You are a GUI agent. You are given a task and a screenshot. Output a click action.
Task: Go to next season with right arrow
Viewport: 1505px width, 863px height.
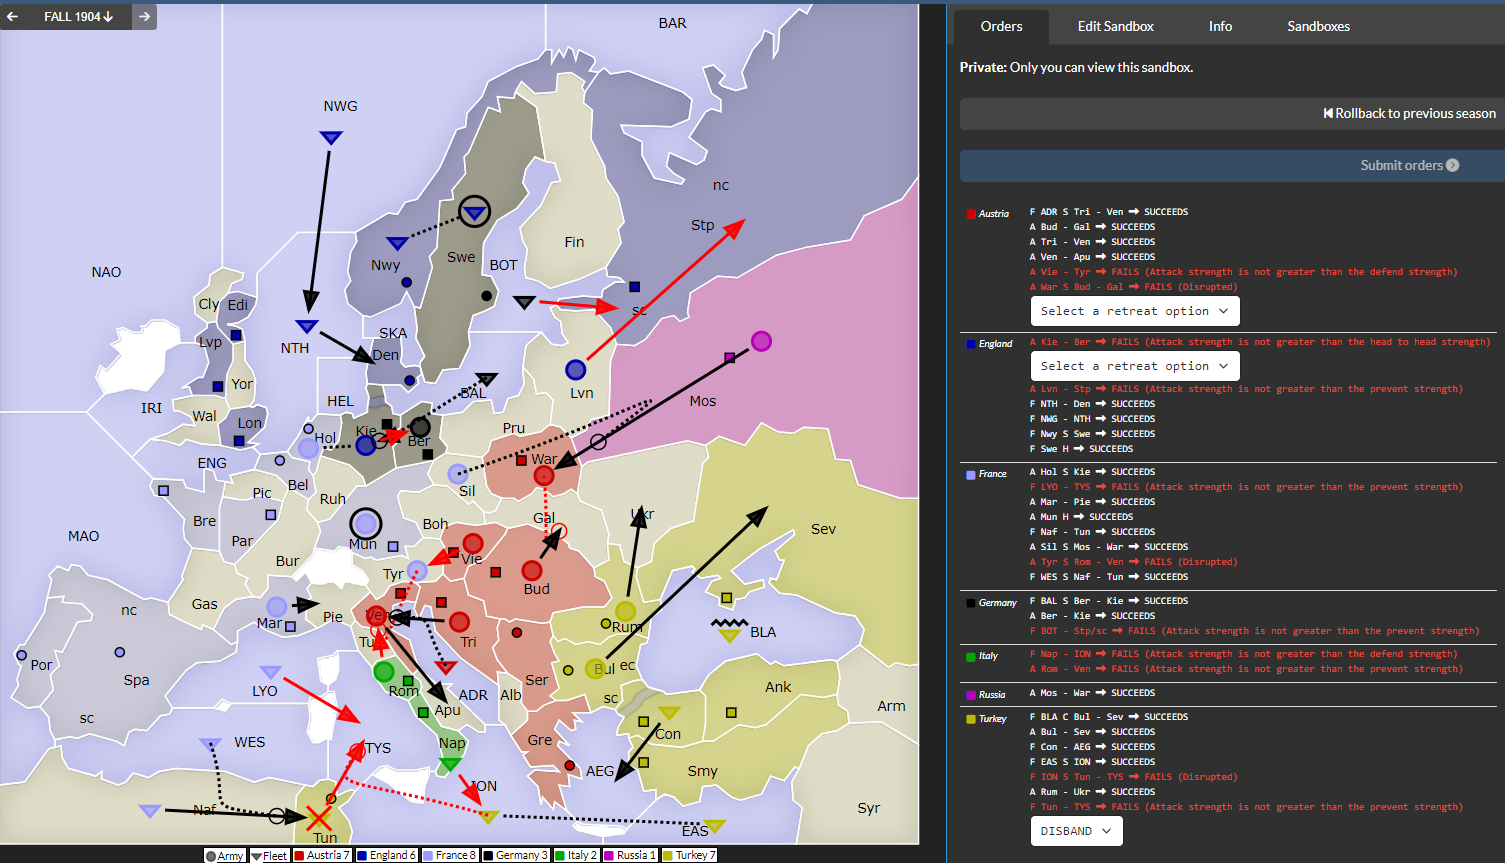click(144, 16)
